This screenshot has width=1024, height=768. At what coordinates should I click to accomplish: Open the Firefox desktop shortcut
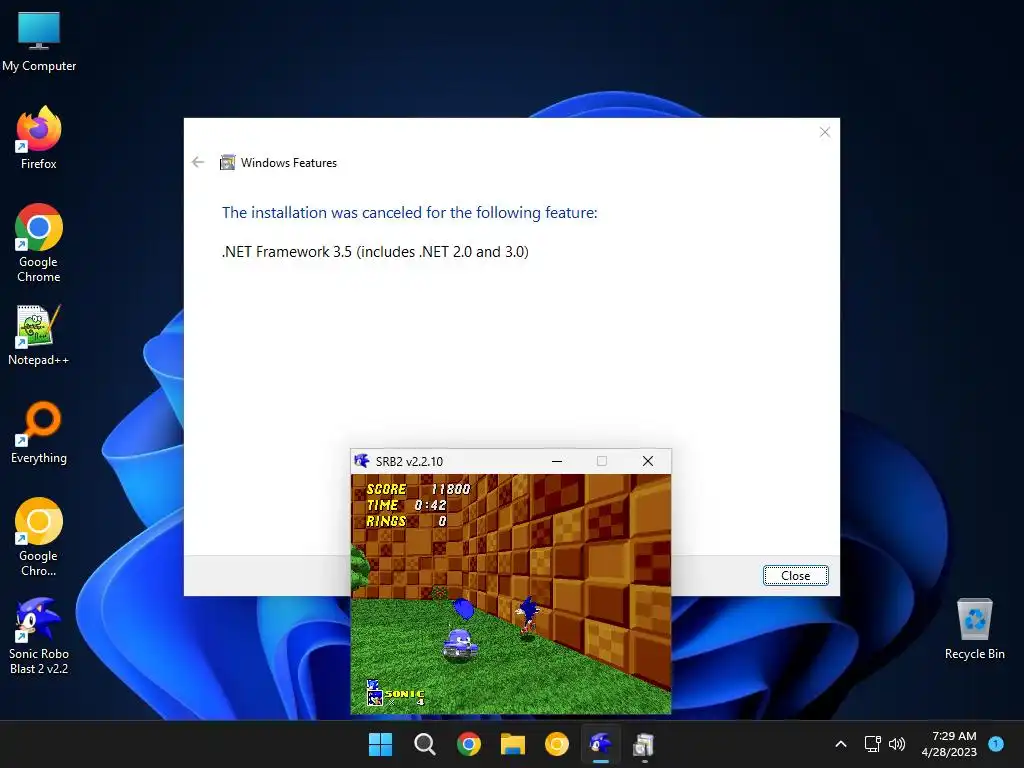(x=39, y=138)
